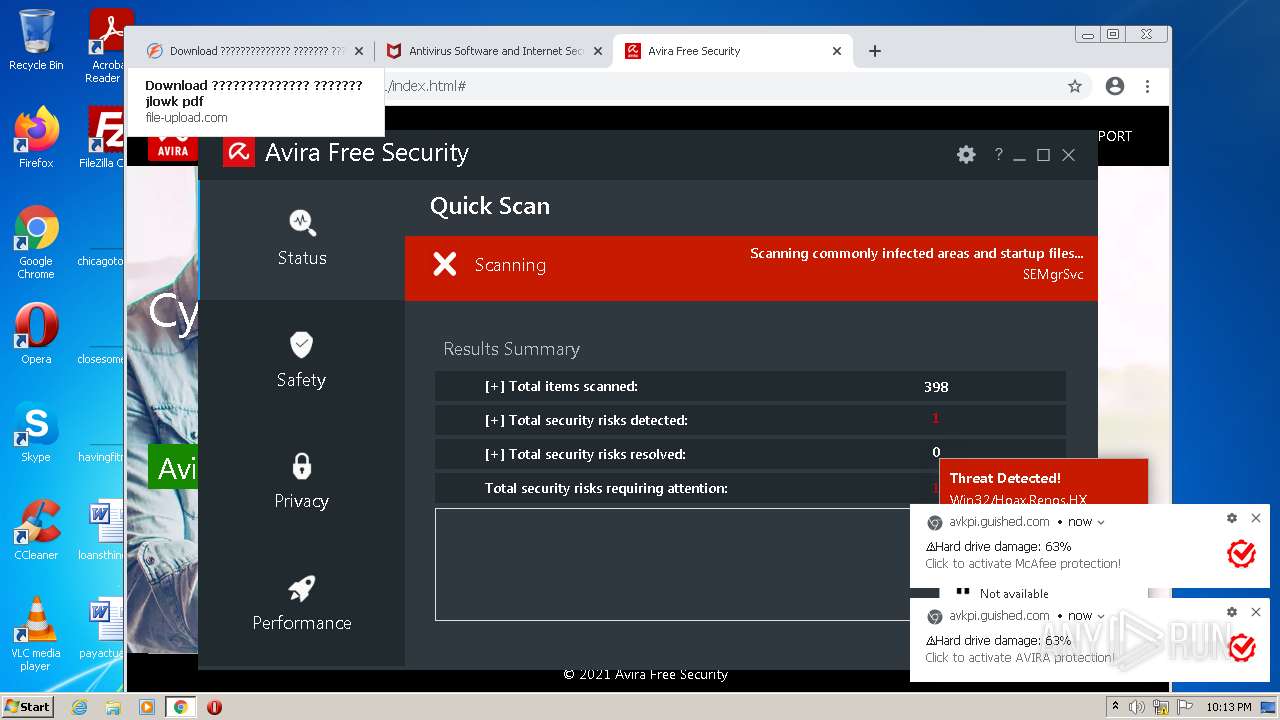The image size is (1280, 720).
Task: Dismiss the AVIRA protection notification
Action: [1256, 612]
